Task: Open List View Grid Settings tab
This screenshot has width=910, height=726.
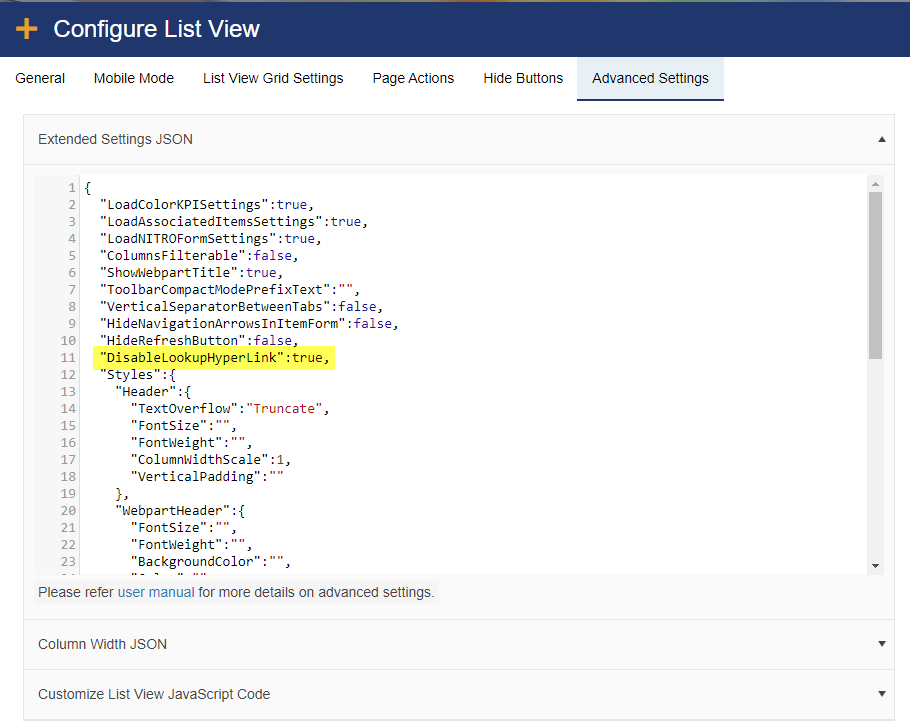Action: (x=273, y=78)
